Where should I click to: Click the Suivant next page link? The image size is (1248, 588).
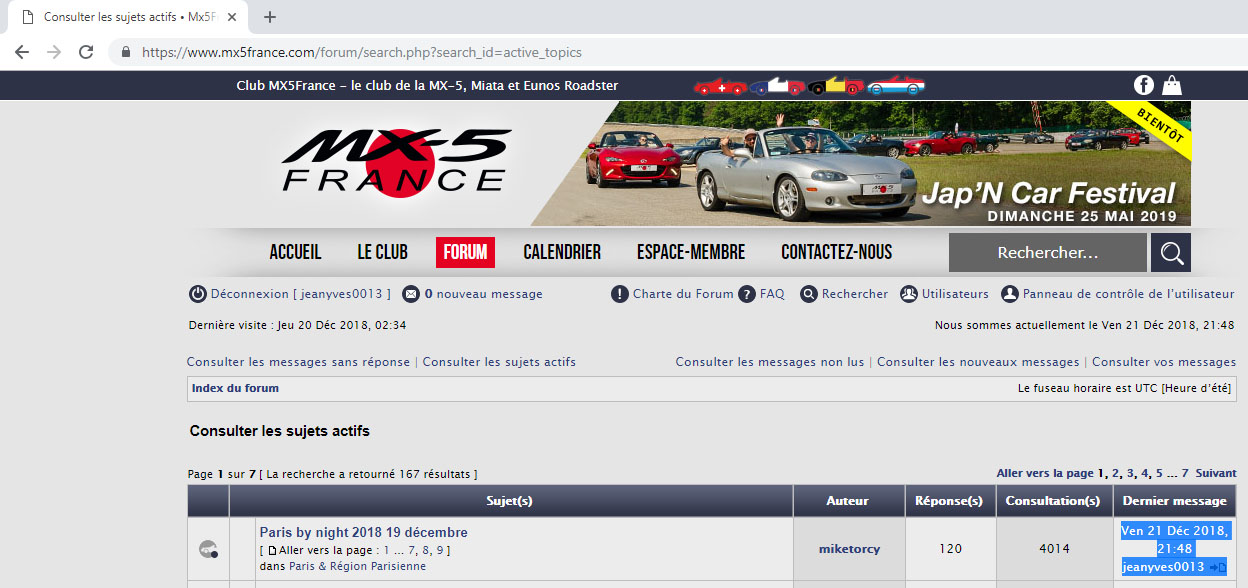(1216, 473)
